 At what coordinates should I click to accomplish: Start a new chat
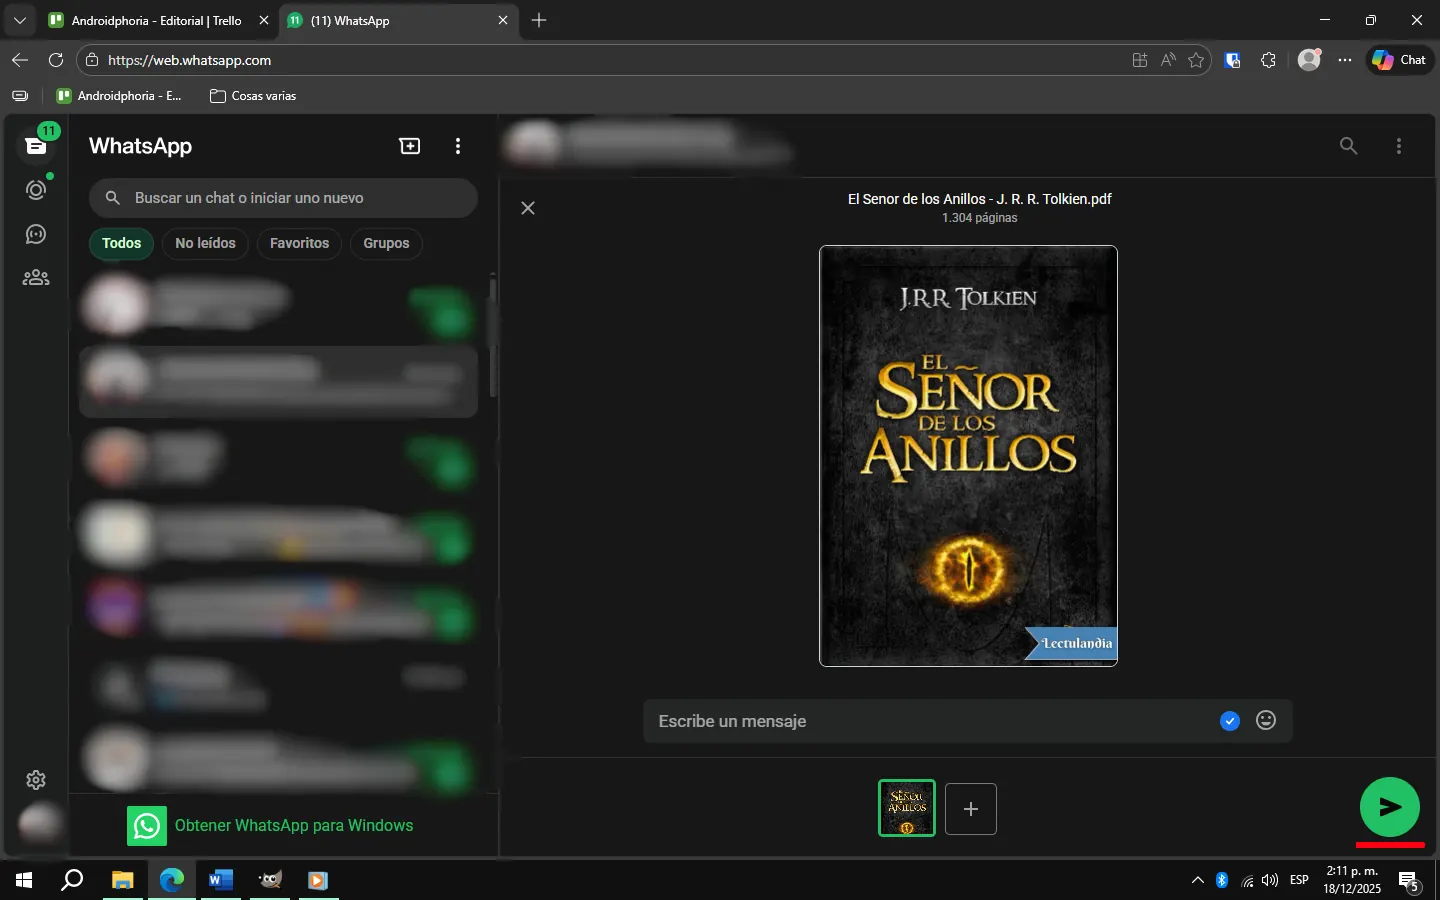point(410,146)
